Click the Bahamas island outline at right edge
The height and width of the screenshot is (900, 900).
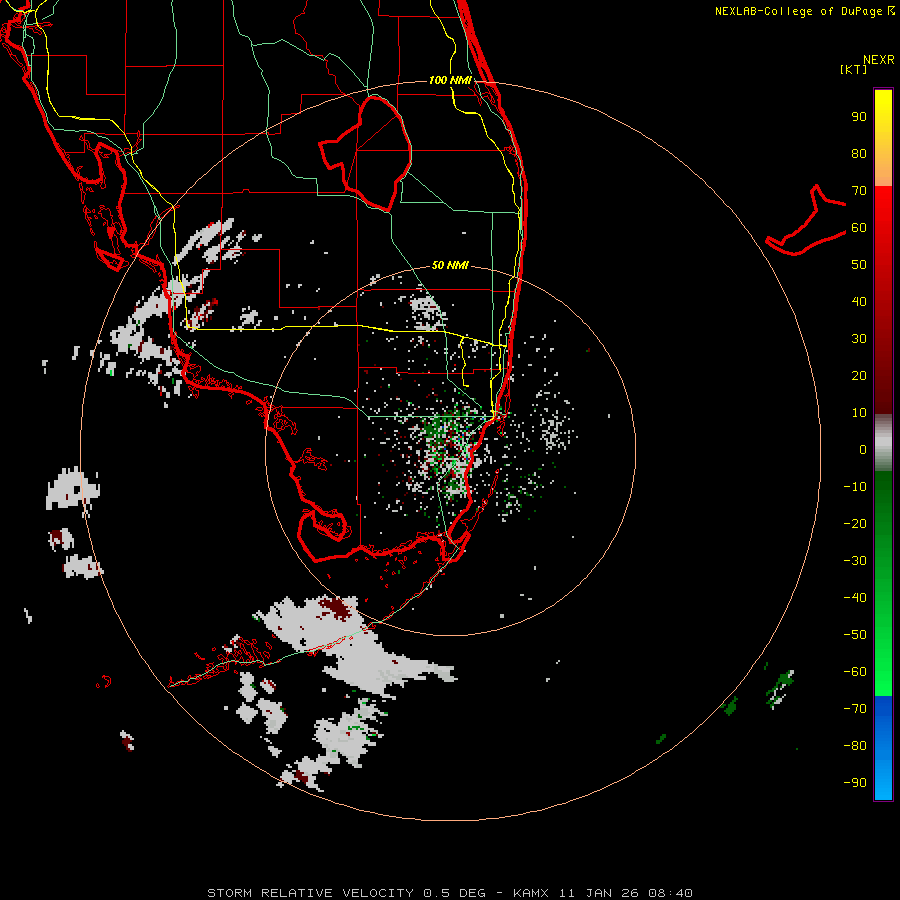[x=806, y=221]
